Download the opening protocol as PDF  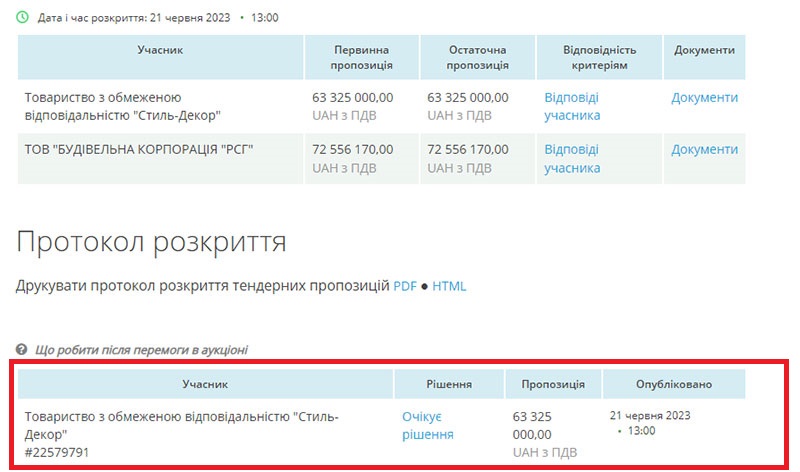click(x=404, y=286)
